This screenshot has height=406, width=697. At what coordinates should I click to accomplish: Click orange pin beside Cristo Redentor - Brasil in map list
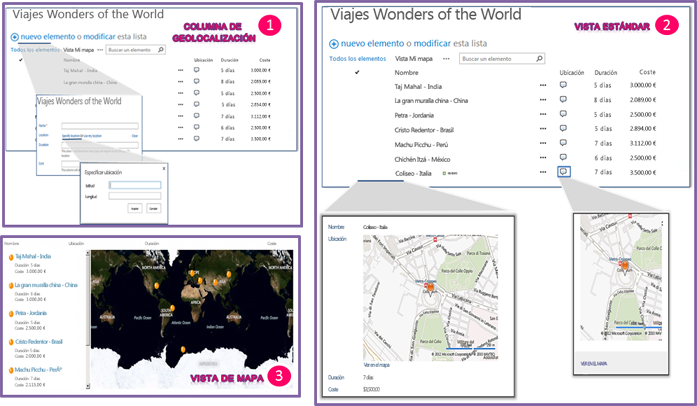click(11, 342)
